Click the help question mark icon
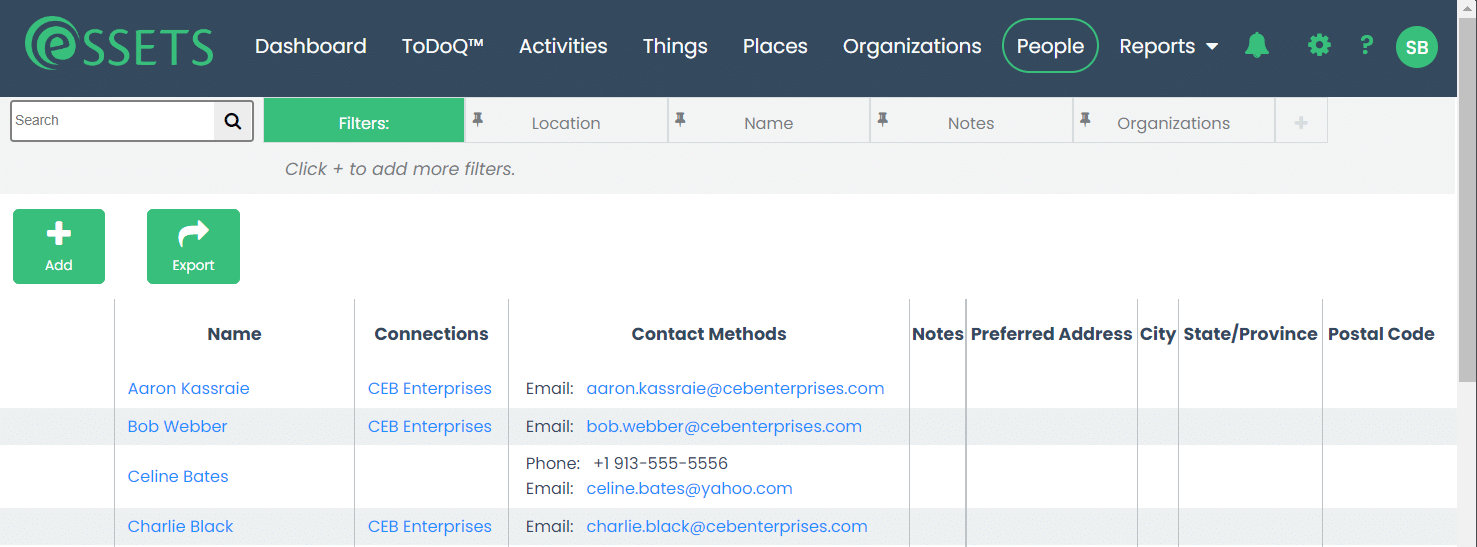Viewport: 1477px width, 547px height. click(1366, 45)
